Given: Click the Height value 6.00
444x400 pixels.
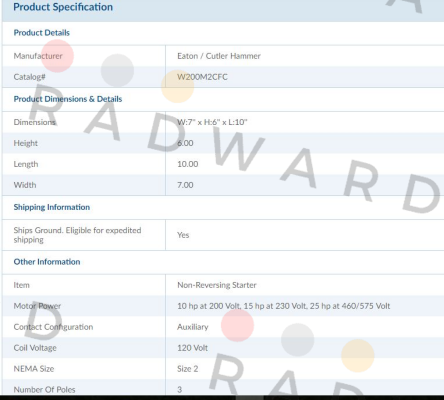Looking at the screenshot, I should pyautogui.click(x=185, y=143).
